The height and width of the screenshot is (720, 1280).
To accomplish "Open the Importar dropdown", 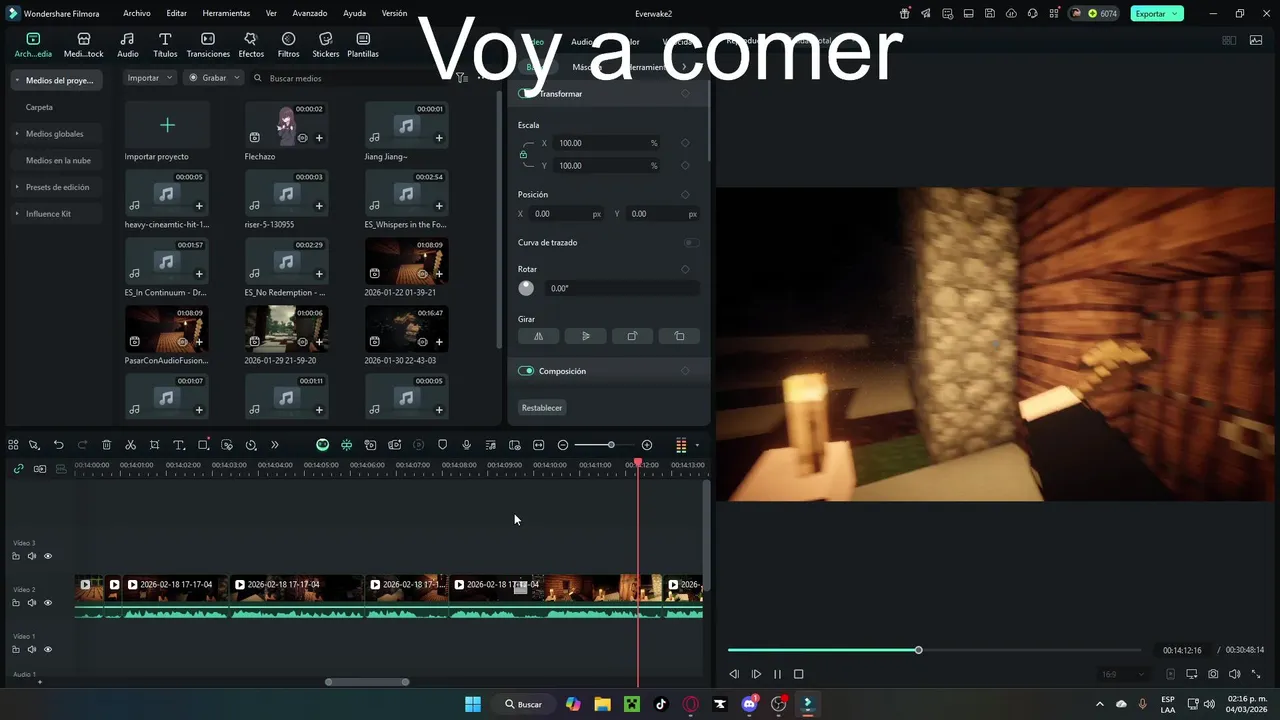I will click(x=150, y=78).
